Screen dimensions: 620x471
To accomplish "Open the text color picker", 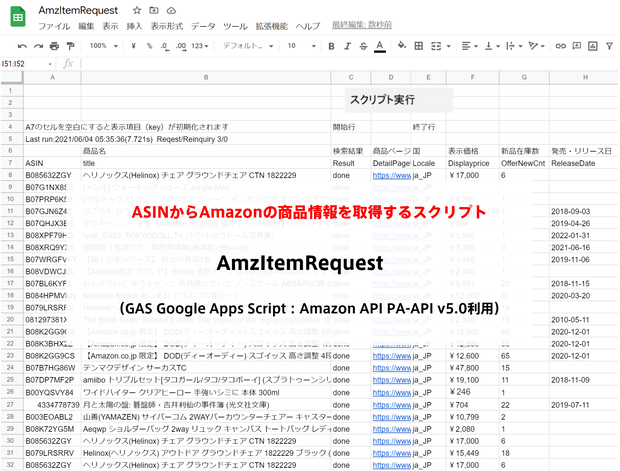I will click(x=380, y=46).
